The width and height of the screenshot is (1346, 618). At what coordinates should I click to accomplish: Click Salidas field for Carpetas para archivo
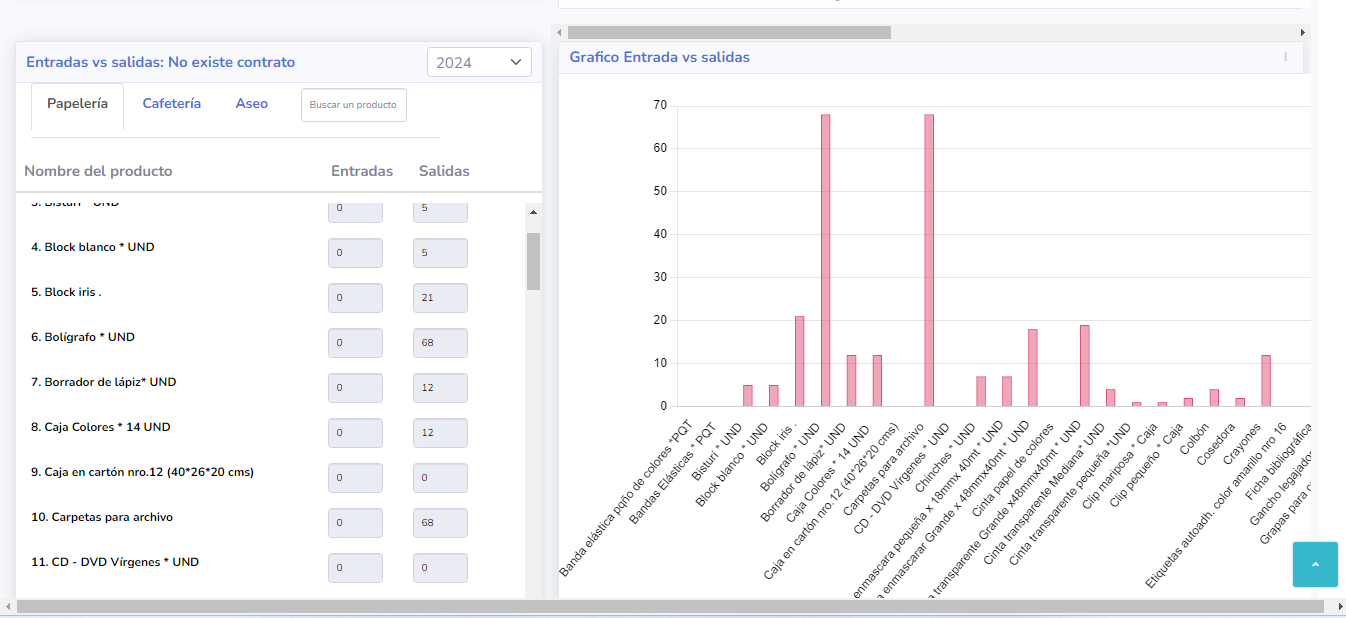(x=440, y=523)
